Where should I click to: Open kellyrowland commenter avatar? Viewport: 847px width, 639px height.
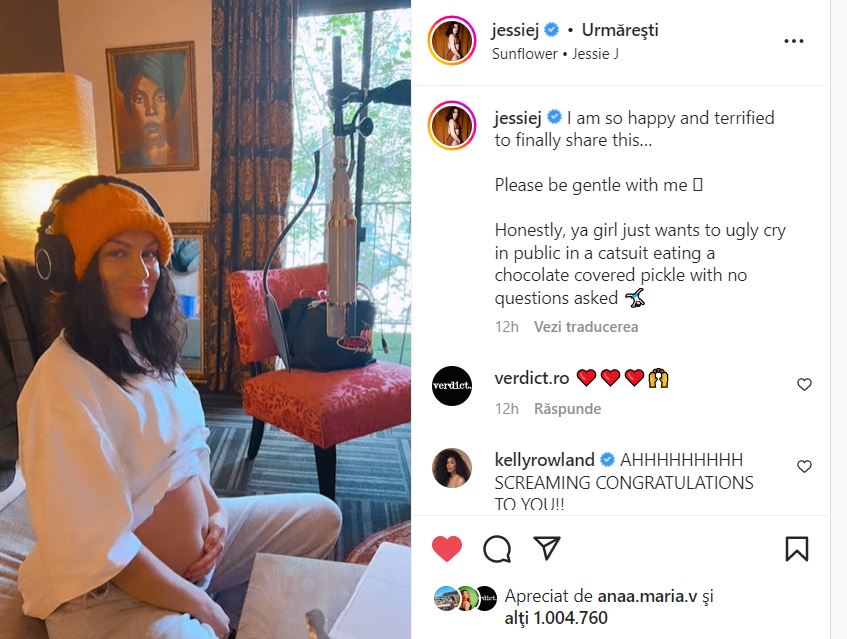[452, 468]
